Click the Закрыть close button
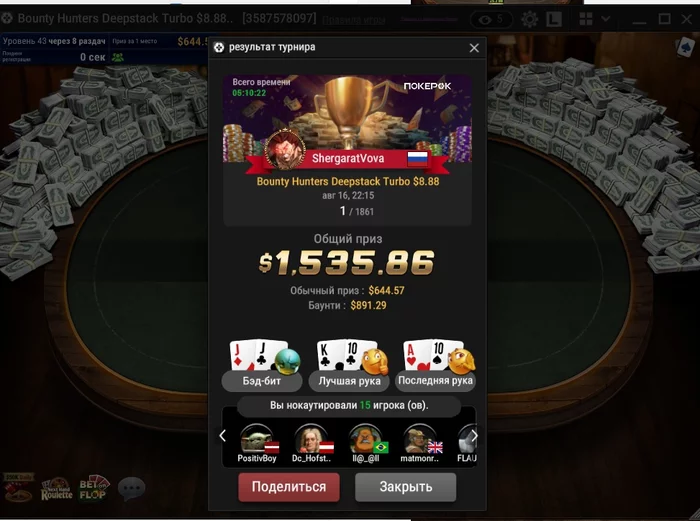This screenshot has width=700, height=521. pyautogui.click(x=405, y=487)
